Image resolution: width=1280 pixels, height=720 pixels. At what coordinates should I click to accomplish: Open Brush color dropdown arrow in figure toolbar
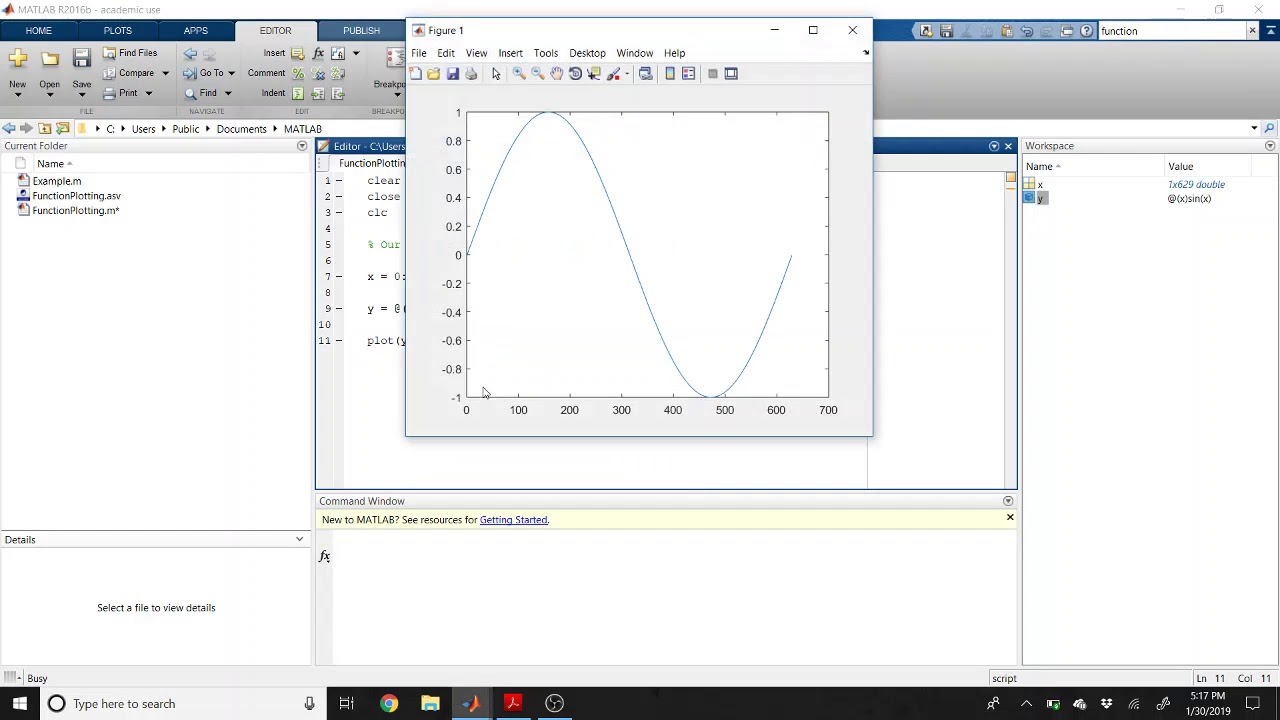(626, 74)
